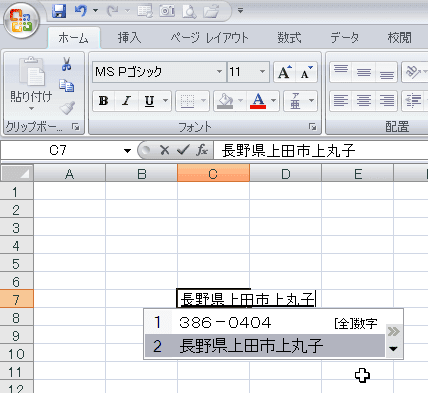The width and height of the screenshot is (428, 393).
Task: Save the workbook with floppy icon
Action: [59, 11]
